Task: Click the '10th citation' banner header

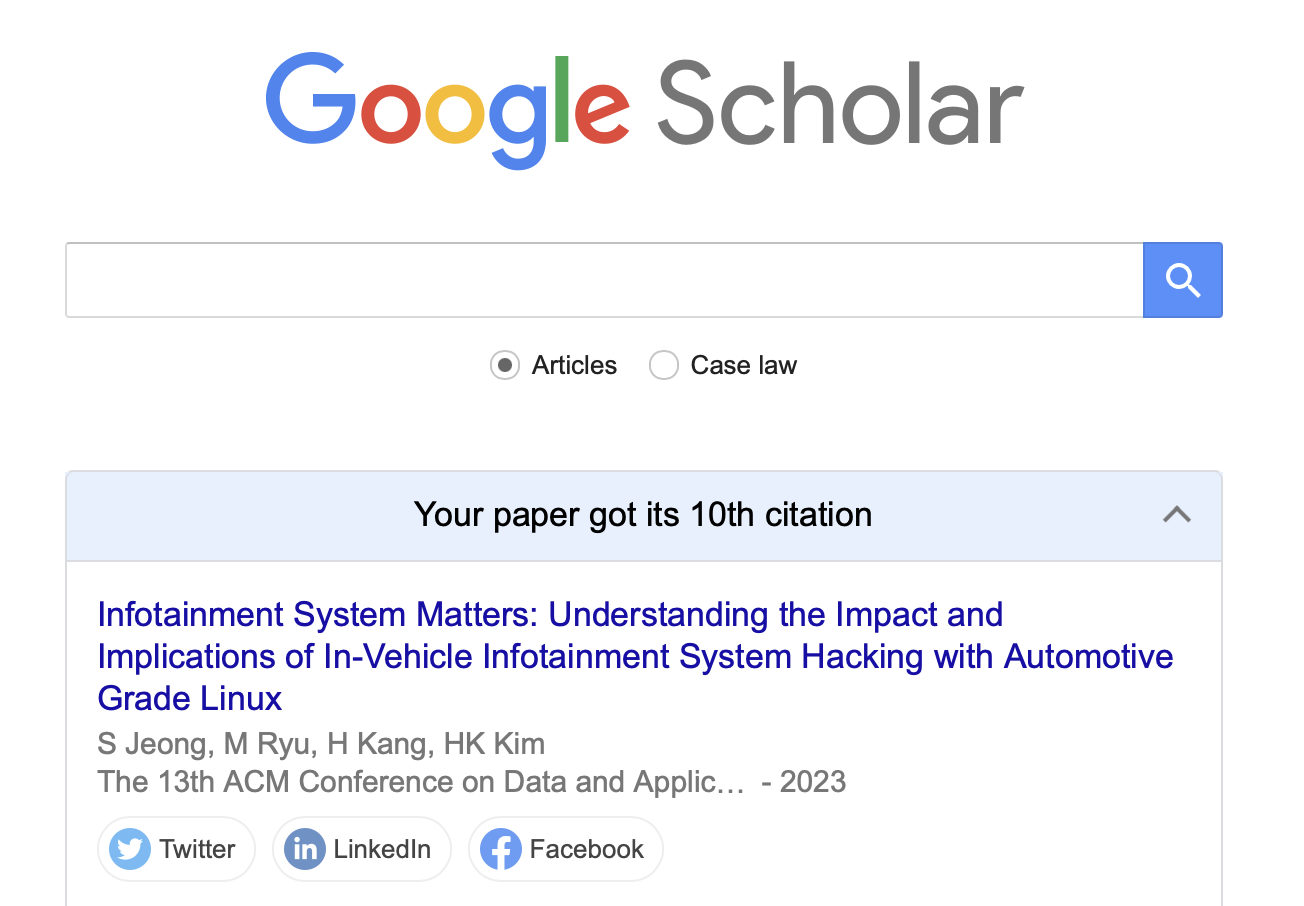Action: coord(644,516)
